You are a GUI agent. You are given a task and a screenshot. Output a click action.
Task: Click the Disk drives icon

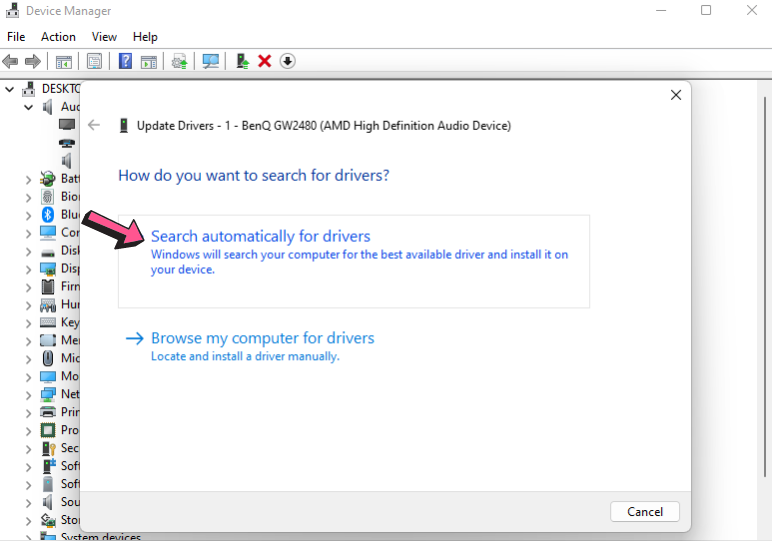48,252
